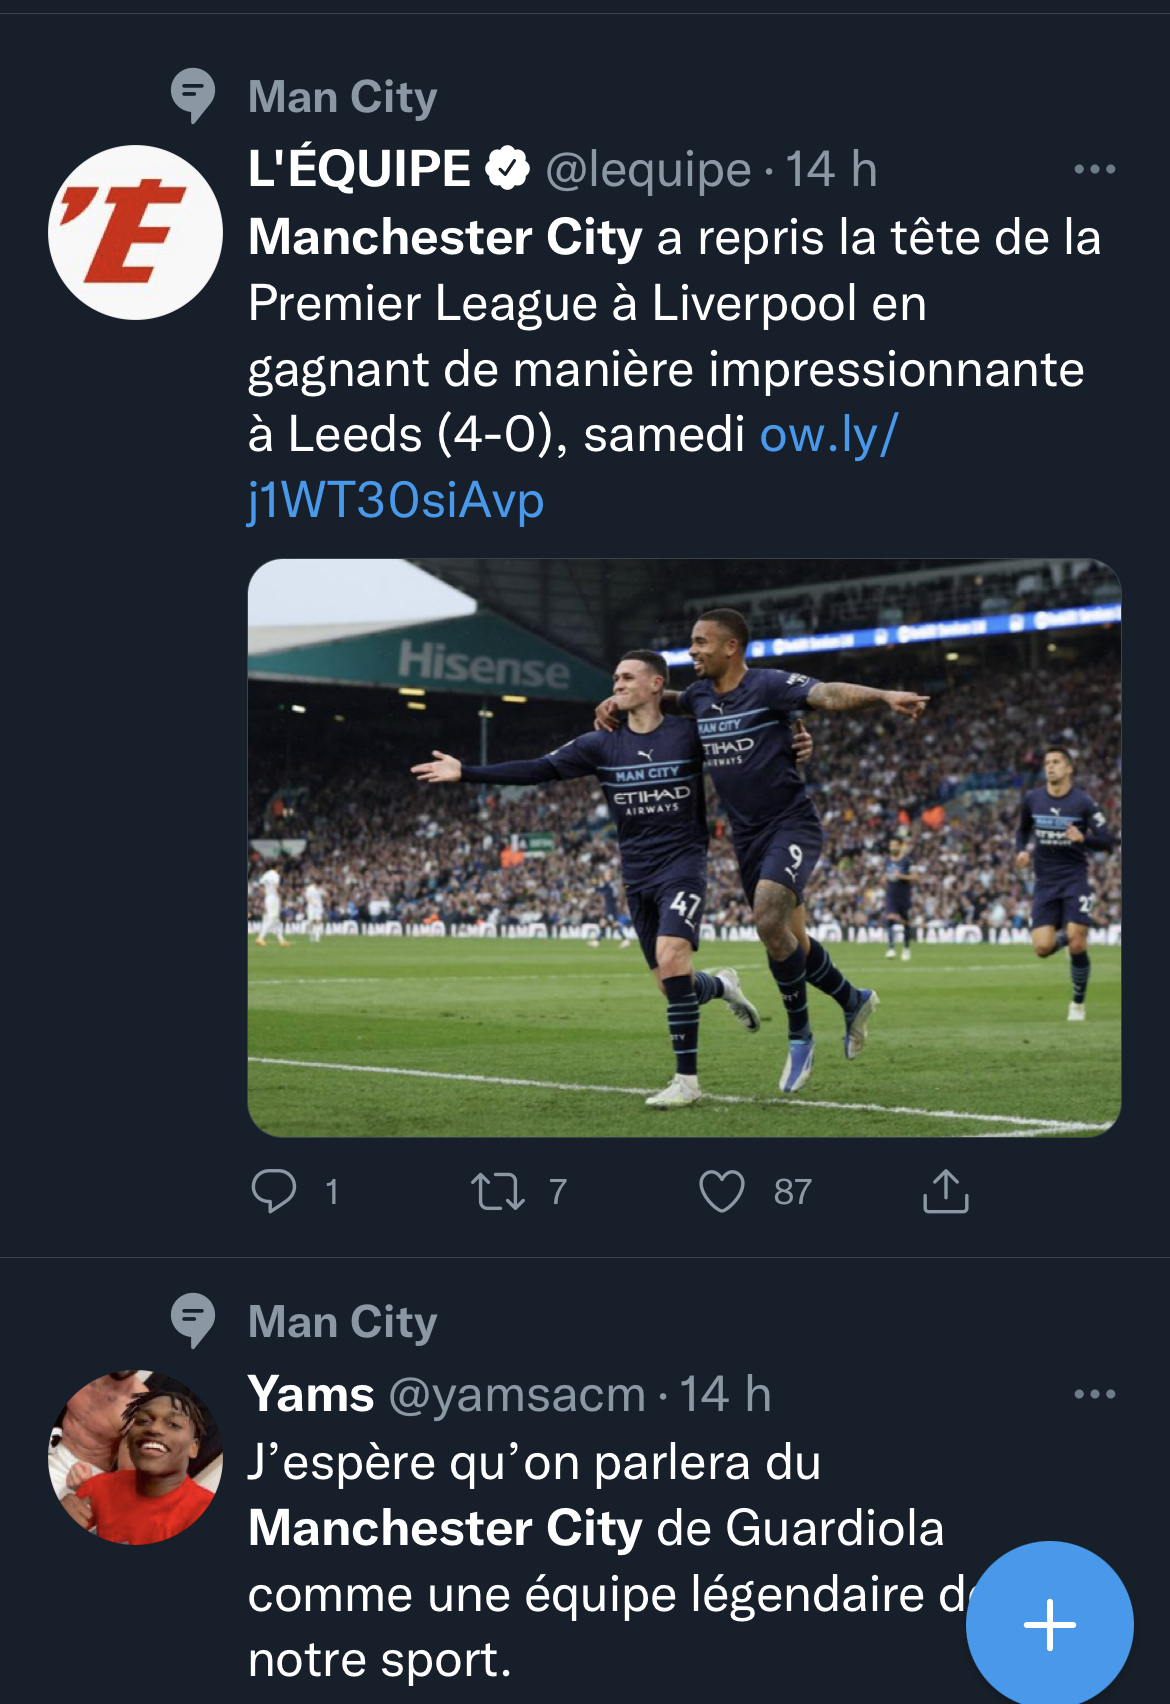Image resolution: width=1170 pixels, height=1704 pixels.
Task: Open @lequipe handle
Action: point(648,169)
